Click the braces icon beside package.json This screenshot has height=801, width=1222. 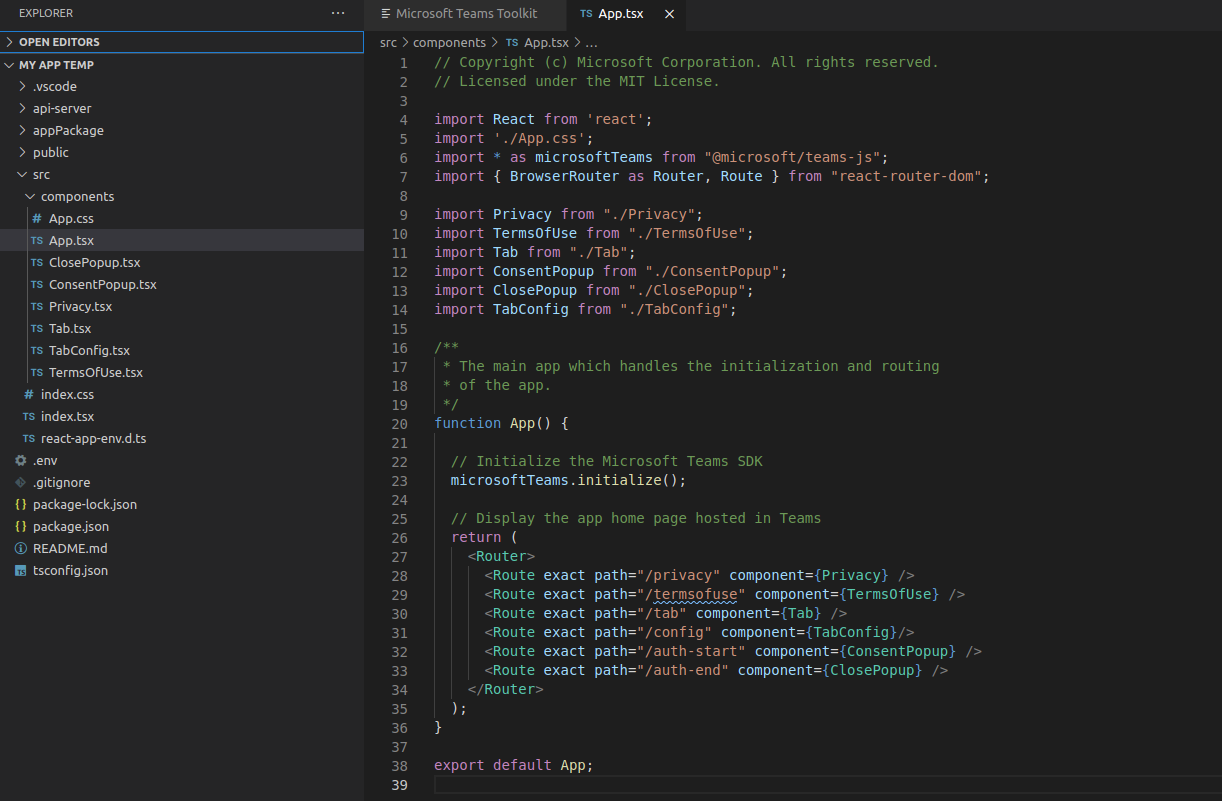coord(21,526)
